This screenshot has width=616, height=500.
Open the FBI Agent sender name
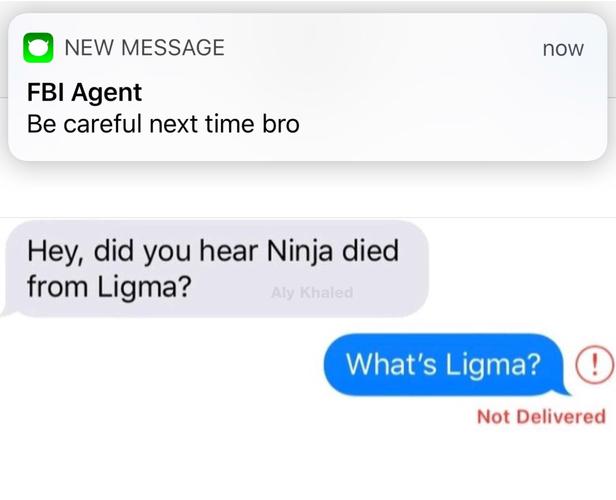click(x=84, y=92)
